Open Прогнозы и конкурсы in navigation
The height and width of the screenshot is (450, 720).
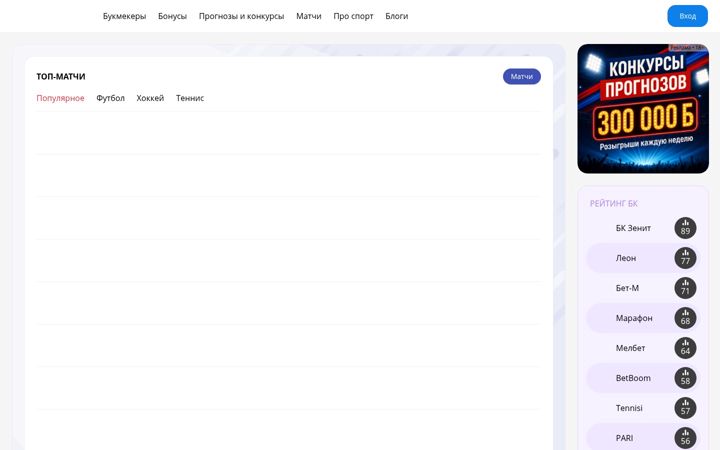point(242,16)
